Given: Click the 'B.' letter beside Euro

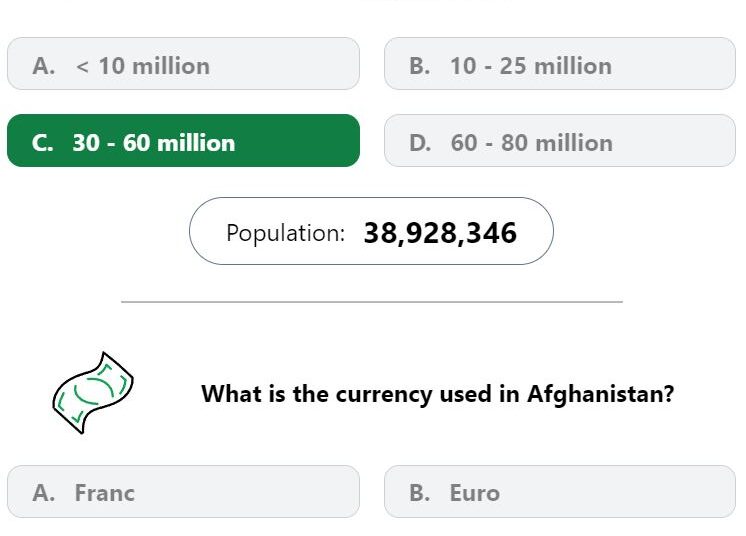Looking at the screenshot, I should (x=420, y=493).
